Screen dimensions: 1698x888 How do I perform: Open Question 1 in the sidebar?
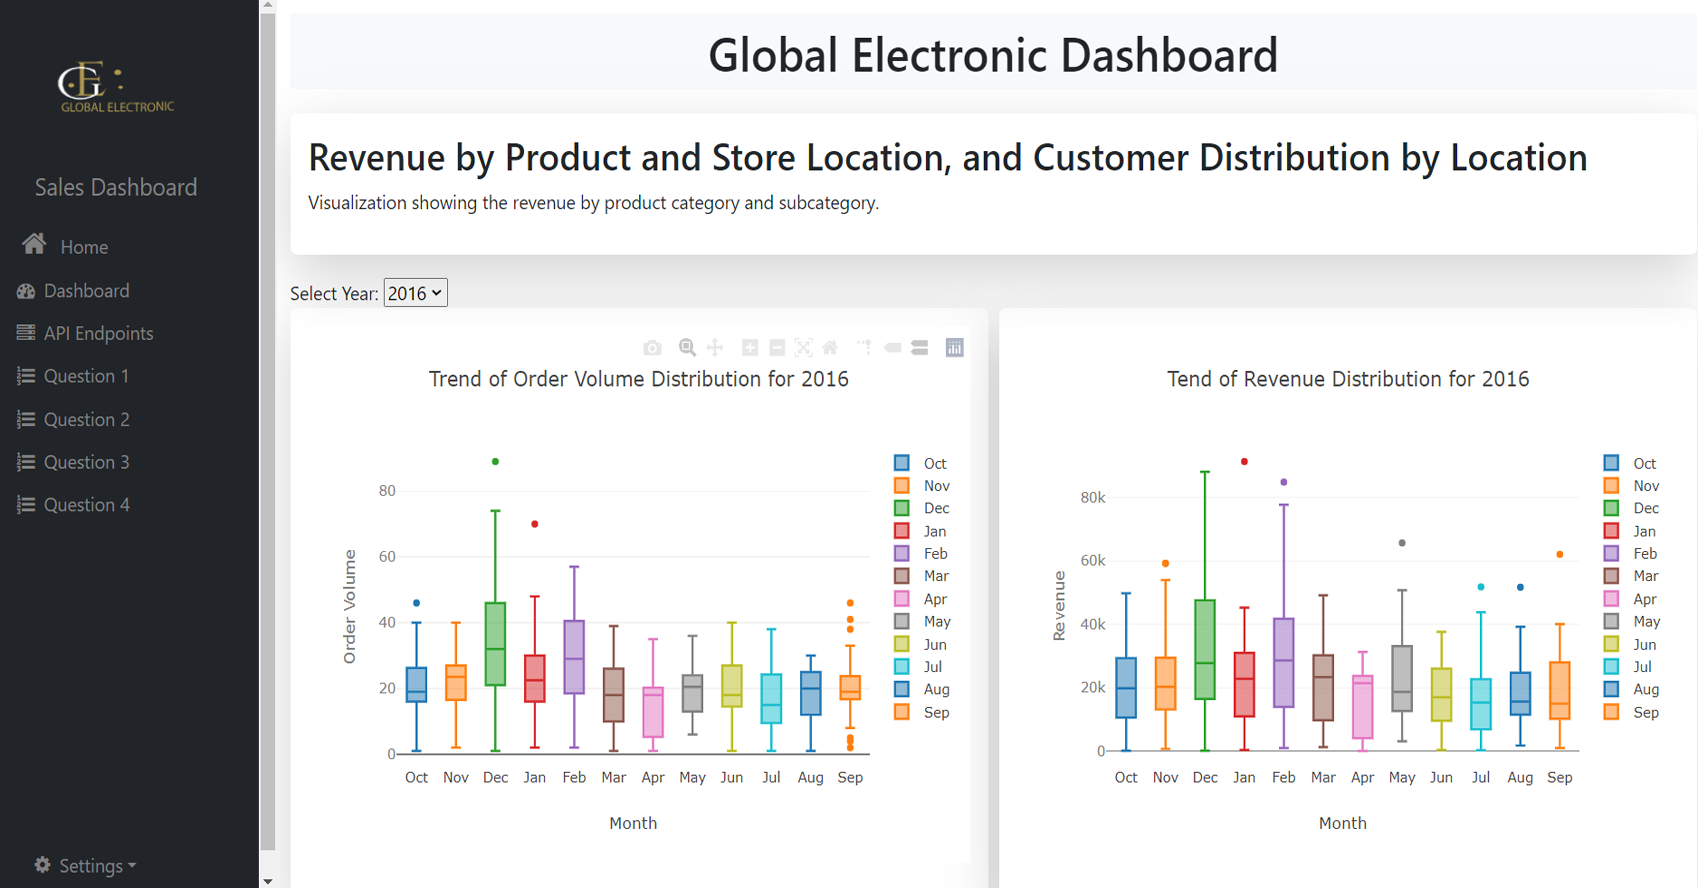tap(86, 376)
